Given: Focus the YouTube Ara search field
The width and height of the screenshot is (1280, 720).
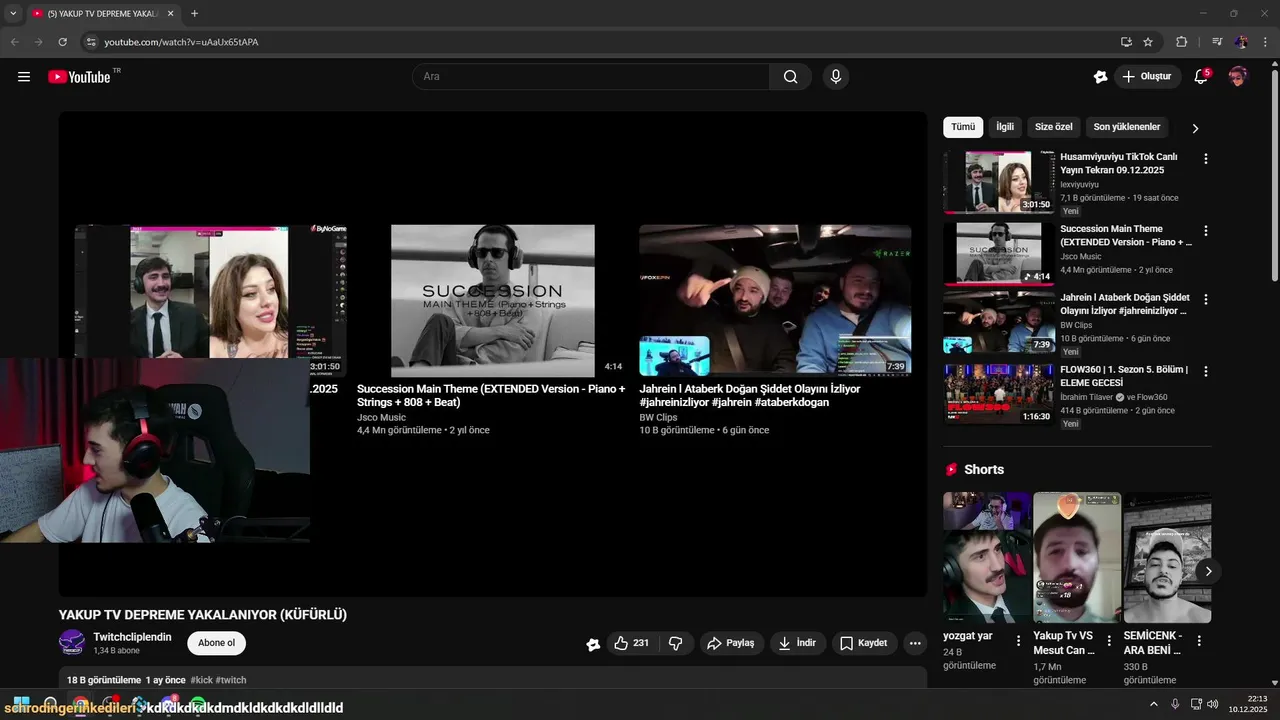Looking at the screenshot, I should pyautogui.click(x=590, y=77).
